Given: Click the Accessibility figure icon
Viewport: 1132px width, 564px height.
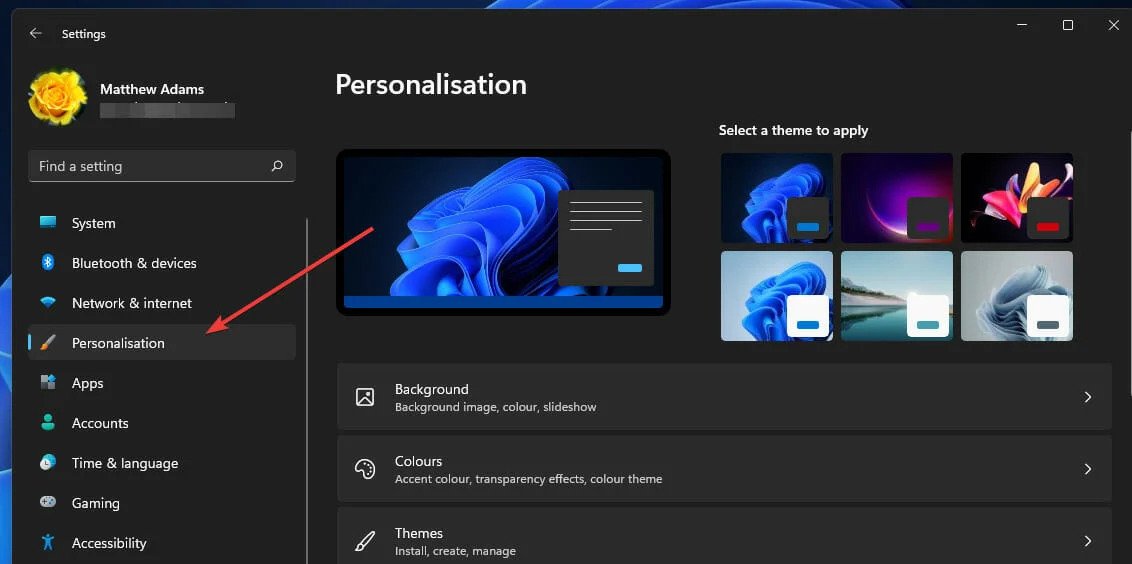Looking at the screenshot, I should point(48,542).
